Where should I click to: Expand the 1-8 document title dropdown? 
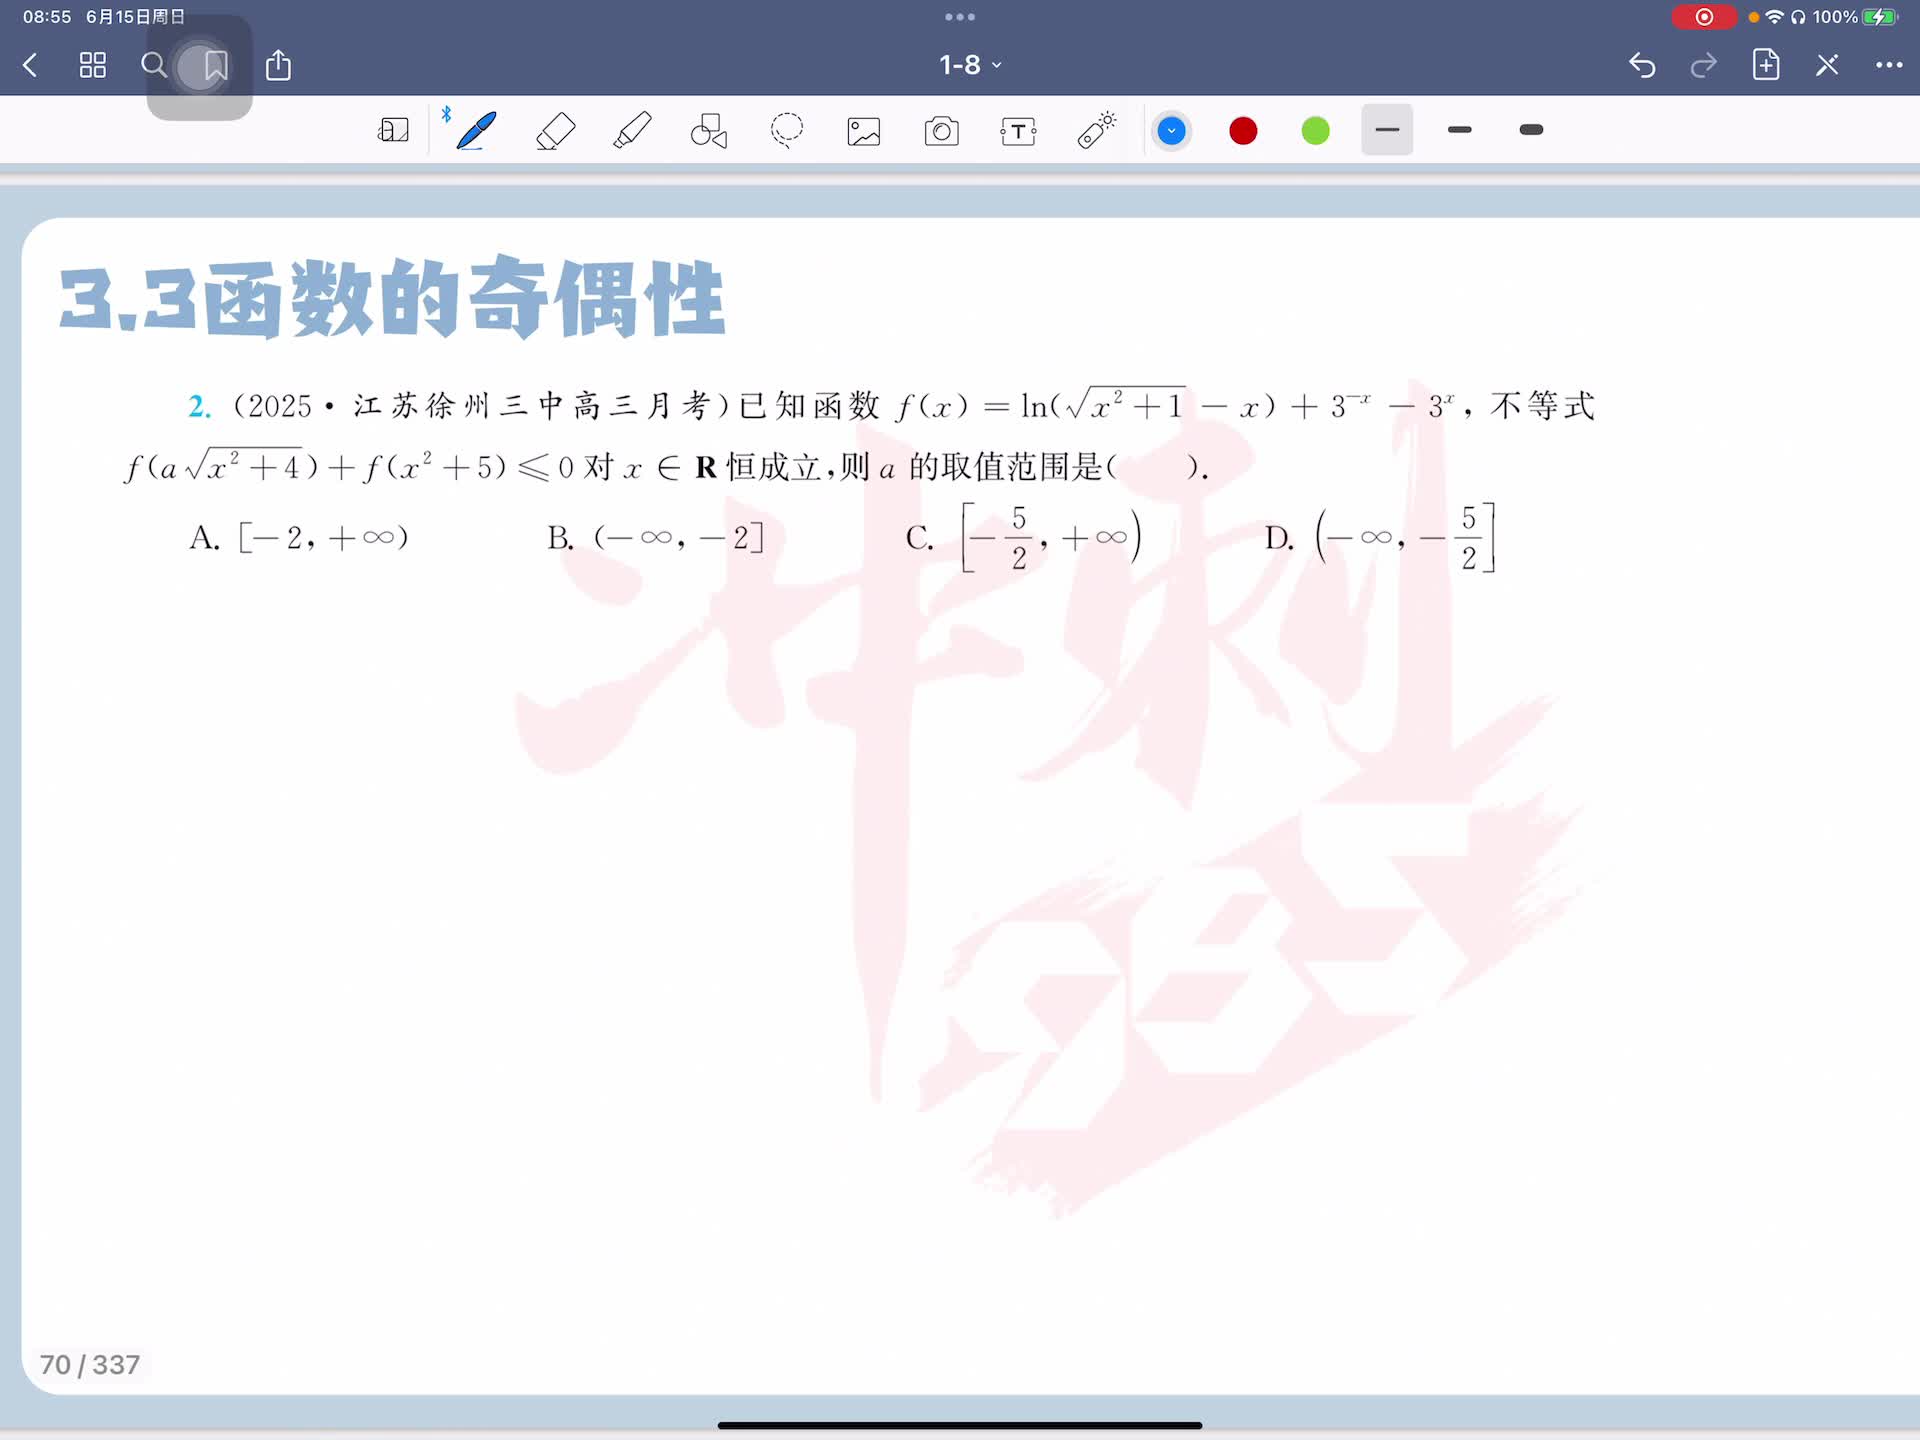click(x=969, y=66)
